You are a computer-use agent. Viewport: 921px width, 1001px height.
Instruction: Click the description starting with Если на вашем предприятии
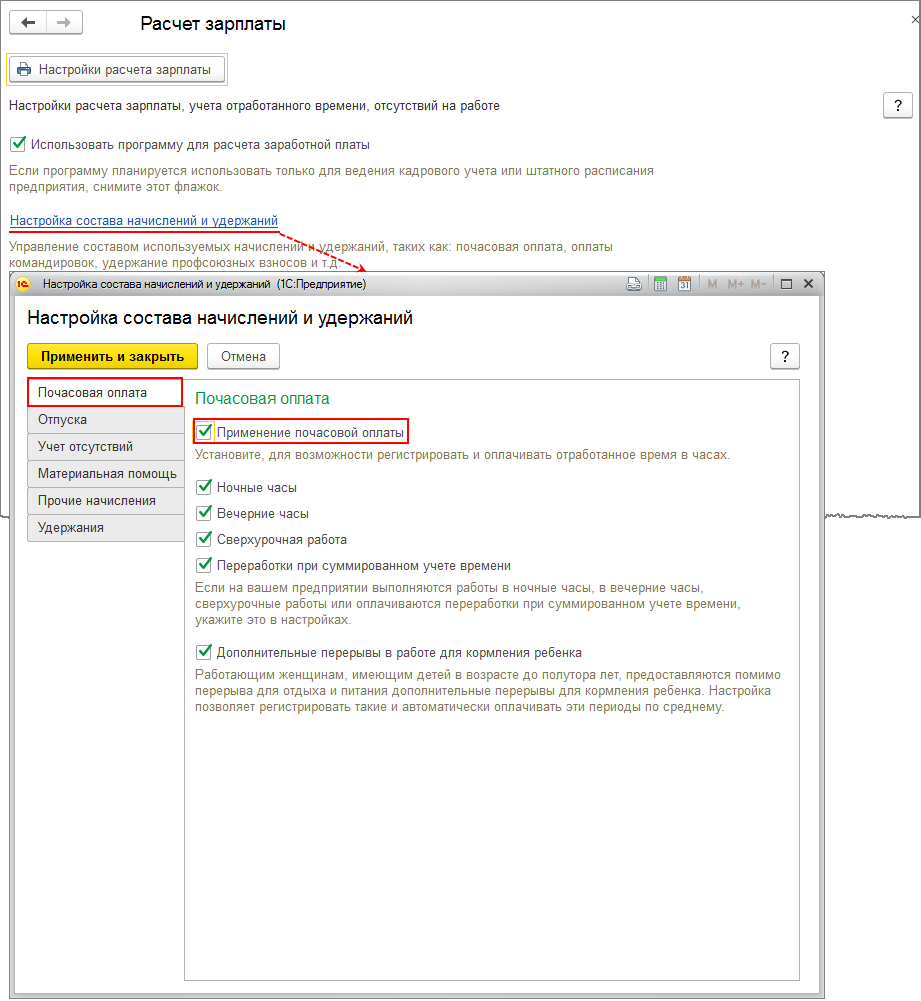point(467,603)
